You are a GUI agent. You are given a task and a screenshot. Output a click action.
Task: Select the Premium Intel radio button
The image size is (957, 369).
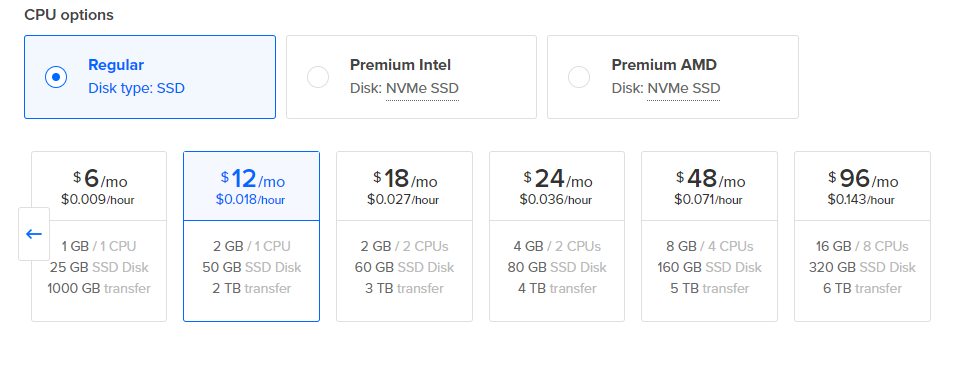[x=317, y=77]
